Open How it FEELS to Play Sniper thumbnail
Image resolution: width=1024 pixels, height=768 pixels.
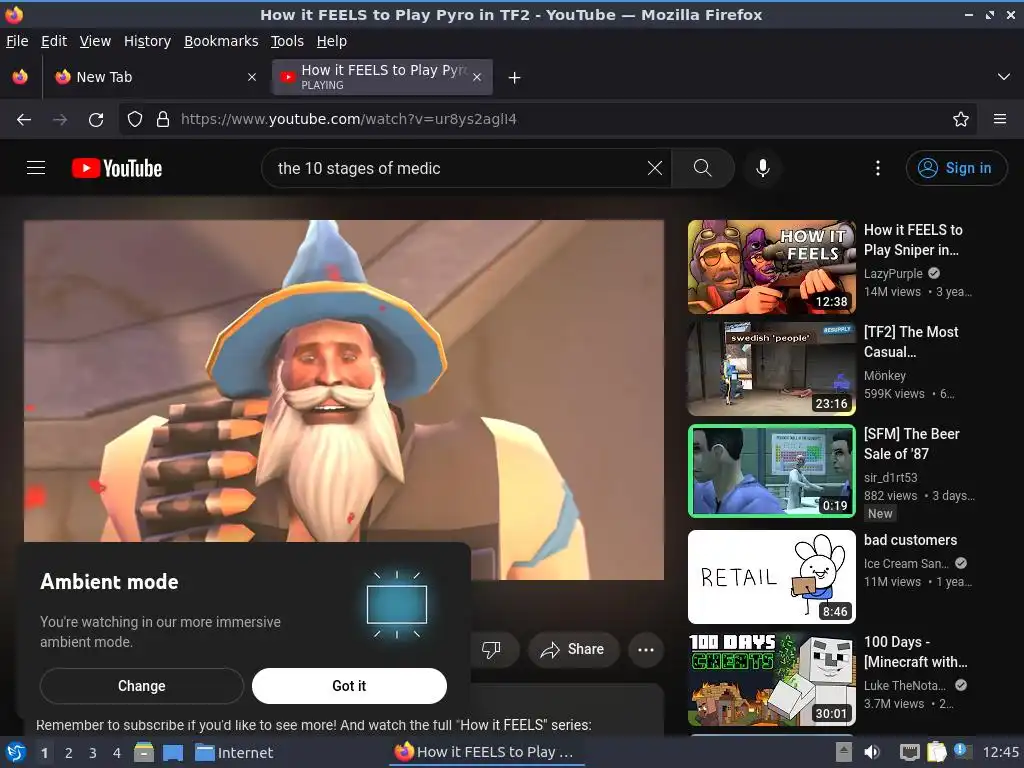[x=771, y=267]
